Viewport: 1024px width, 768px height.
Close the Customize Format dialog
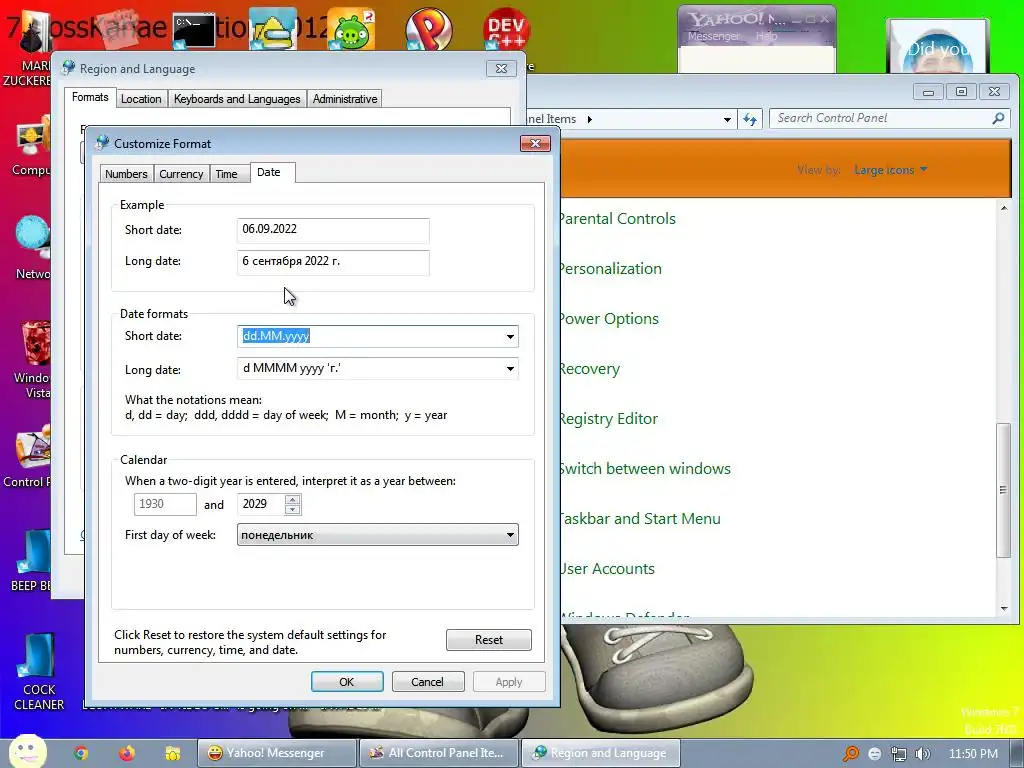[535, 144]
